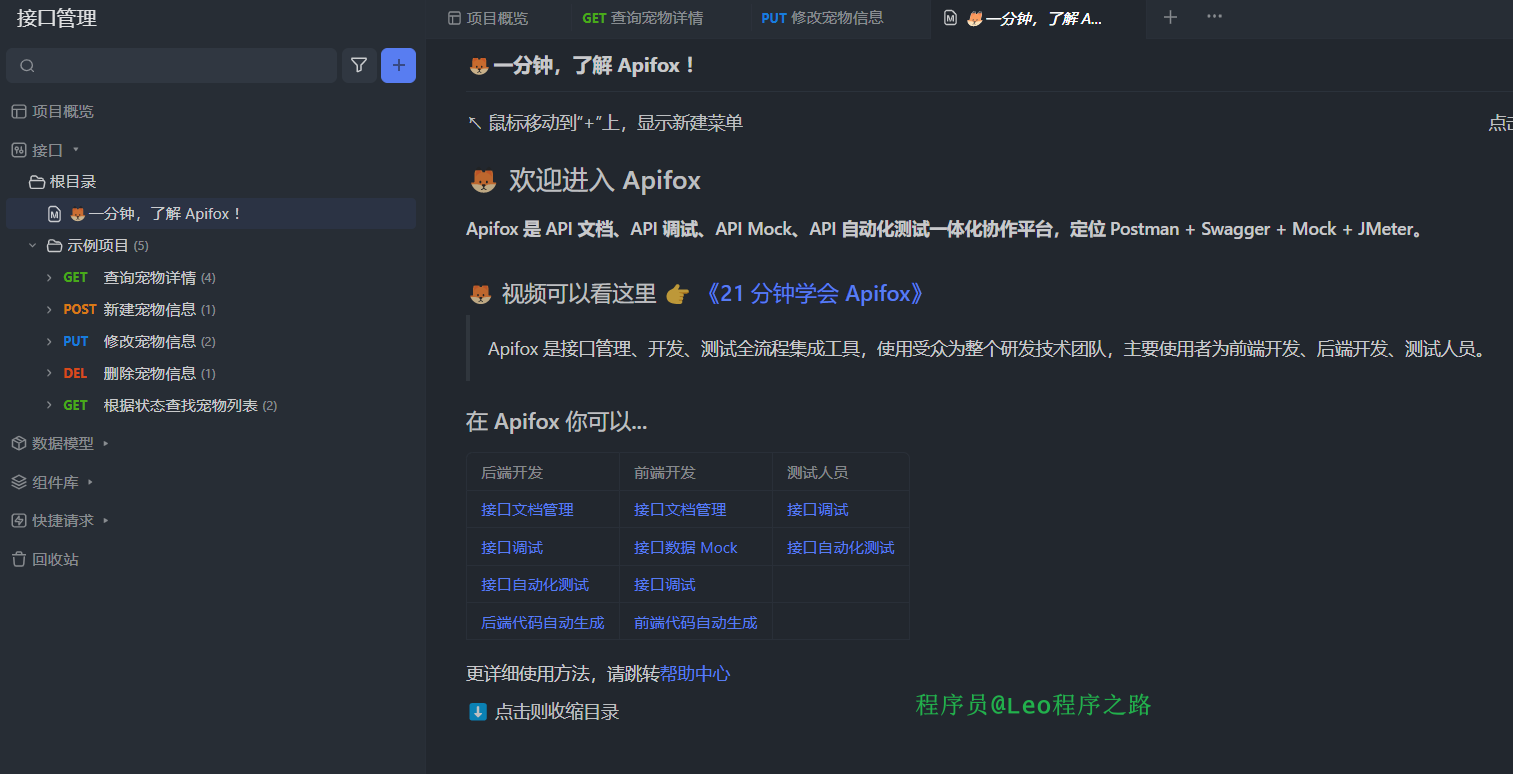Expand the 删除宠物信息 row chevron
This screenshot has height=774, width=1513.
[49, 374]
